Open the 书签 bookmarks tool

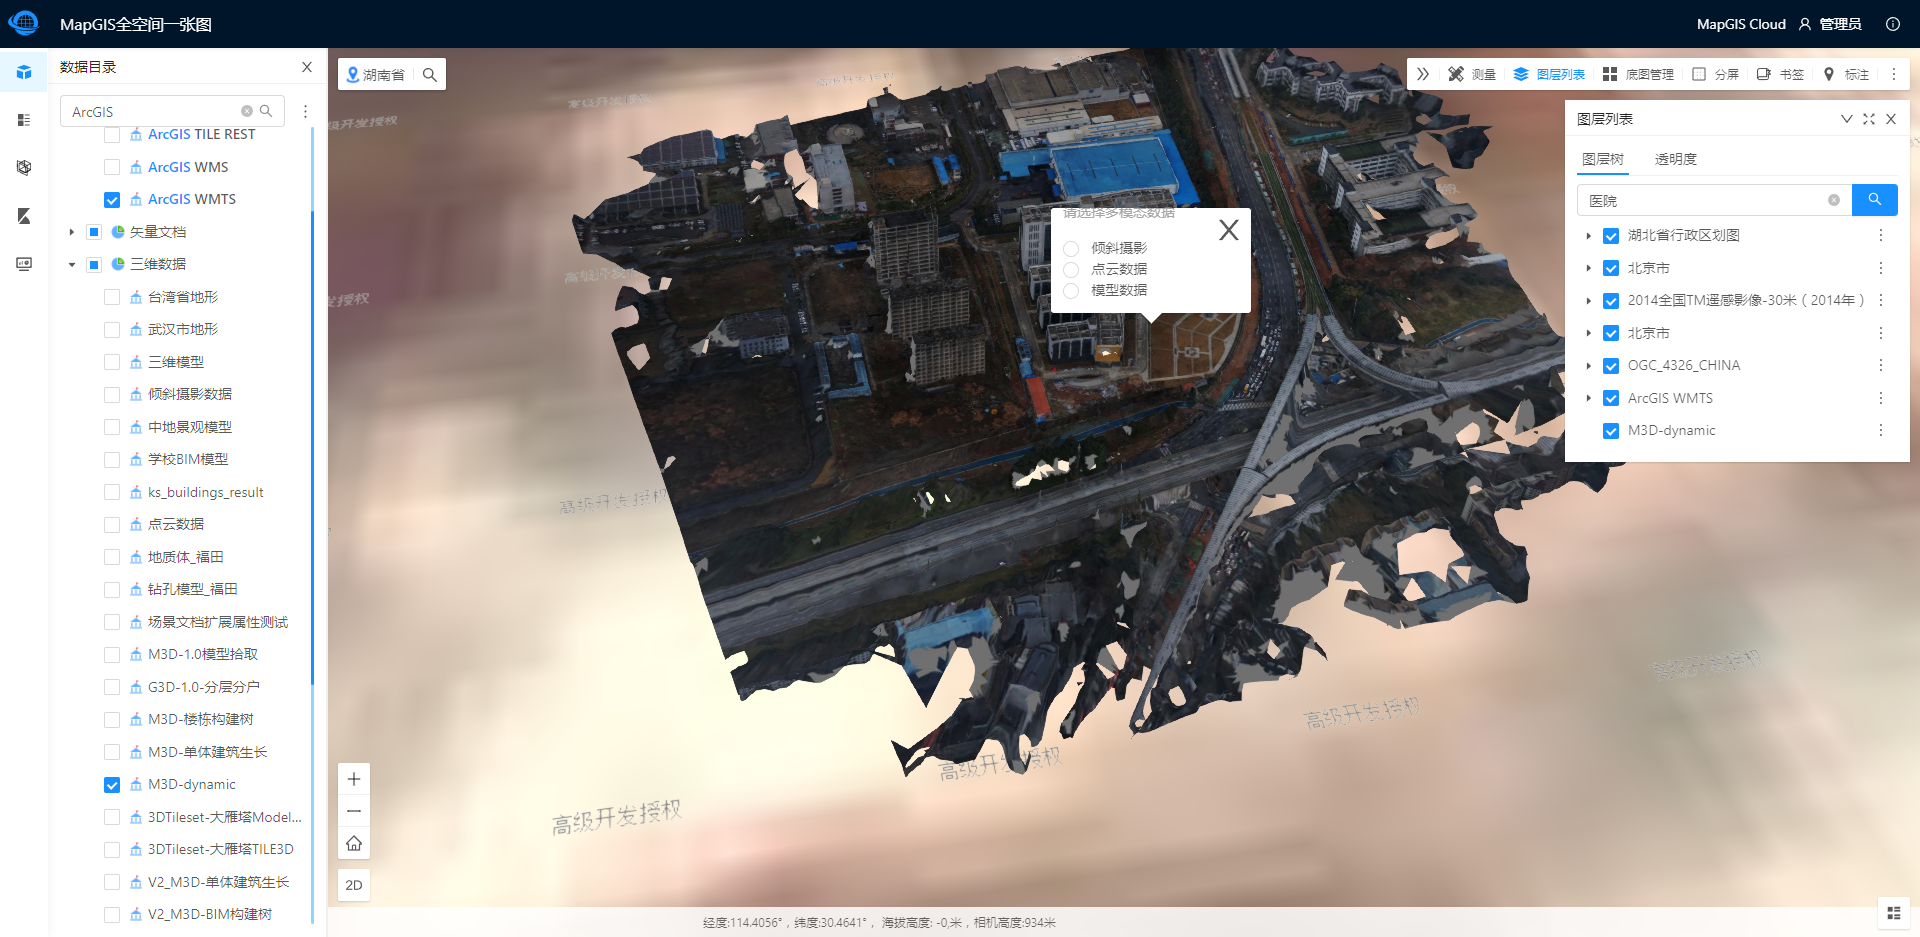1780,74
